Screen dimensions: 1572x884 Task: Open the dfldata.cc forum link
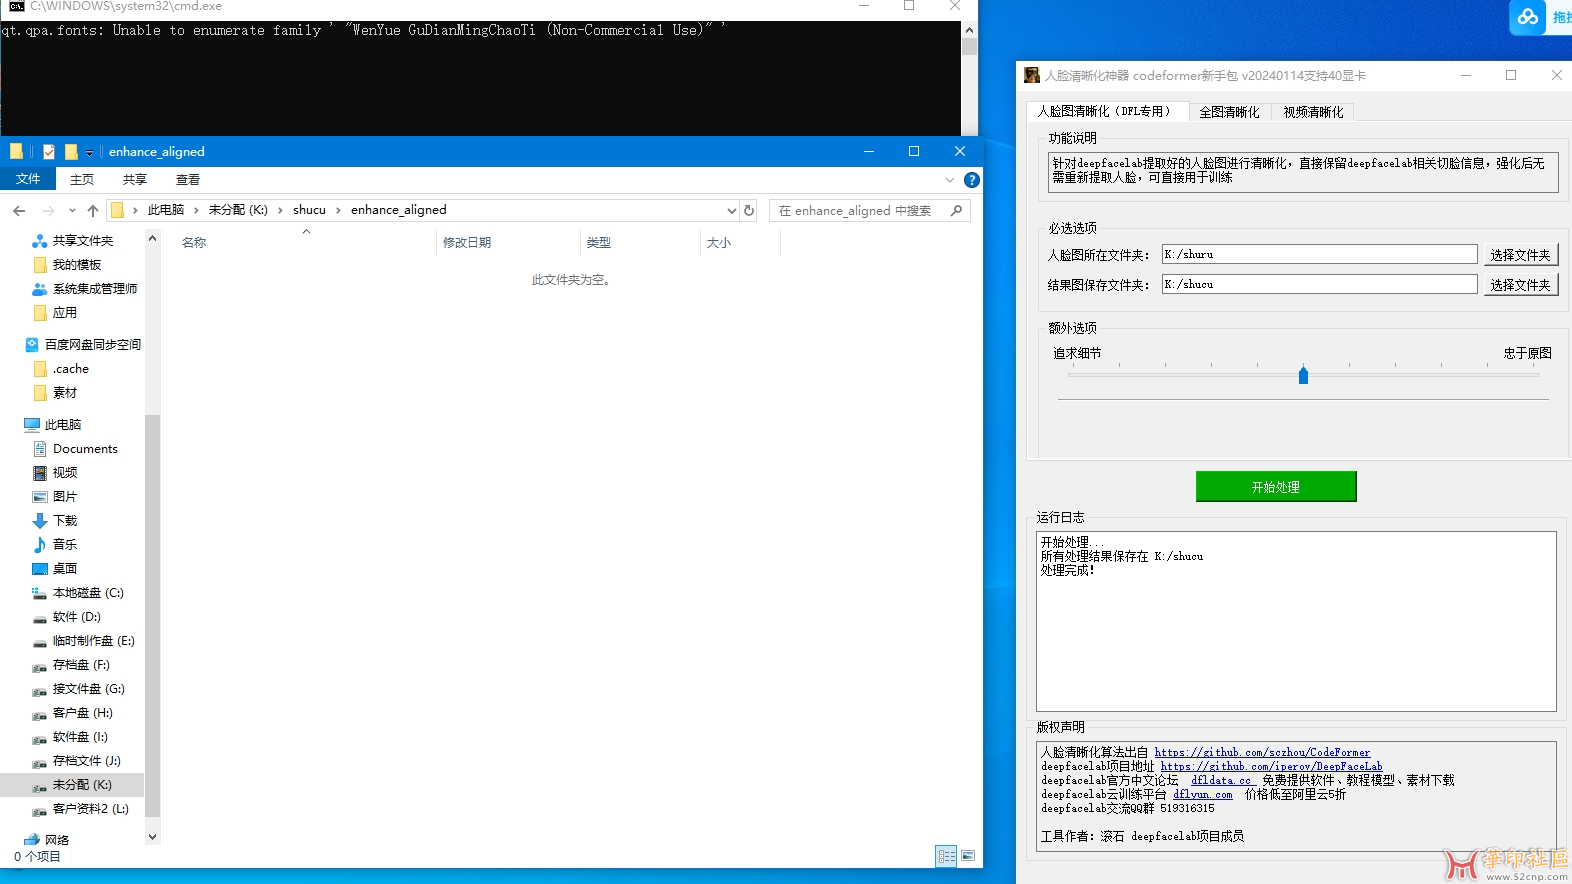point(1221,780)
